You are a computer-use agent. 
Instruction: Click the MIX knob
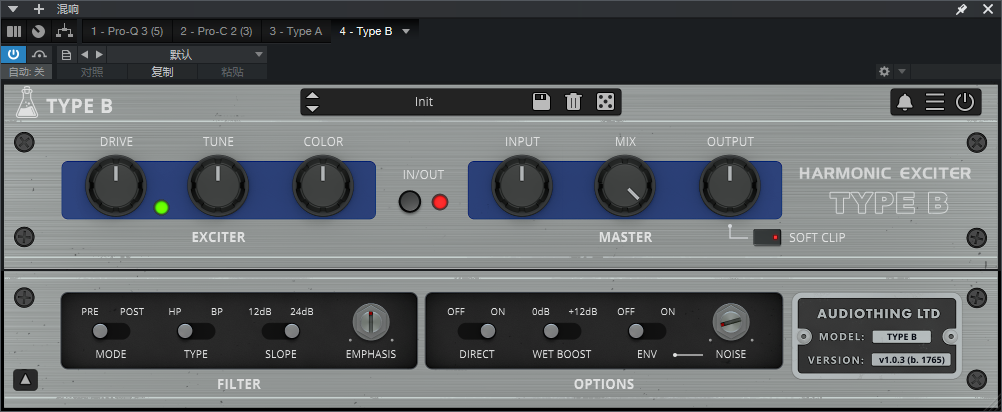(x=625, y=185)
